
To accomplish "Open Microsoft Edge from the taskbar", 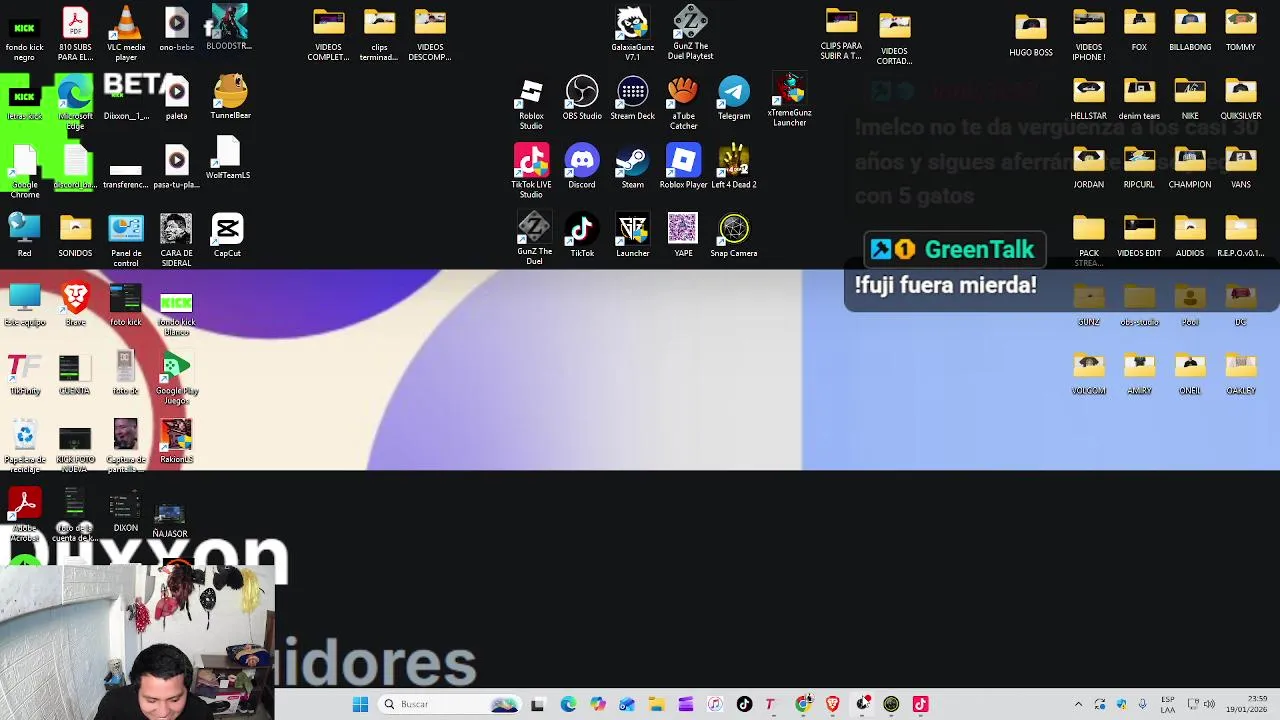I will point(568,704).
